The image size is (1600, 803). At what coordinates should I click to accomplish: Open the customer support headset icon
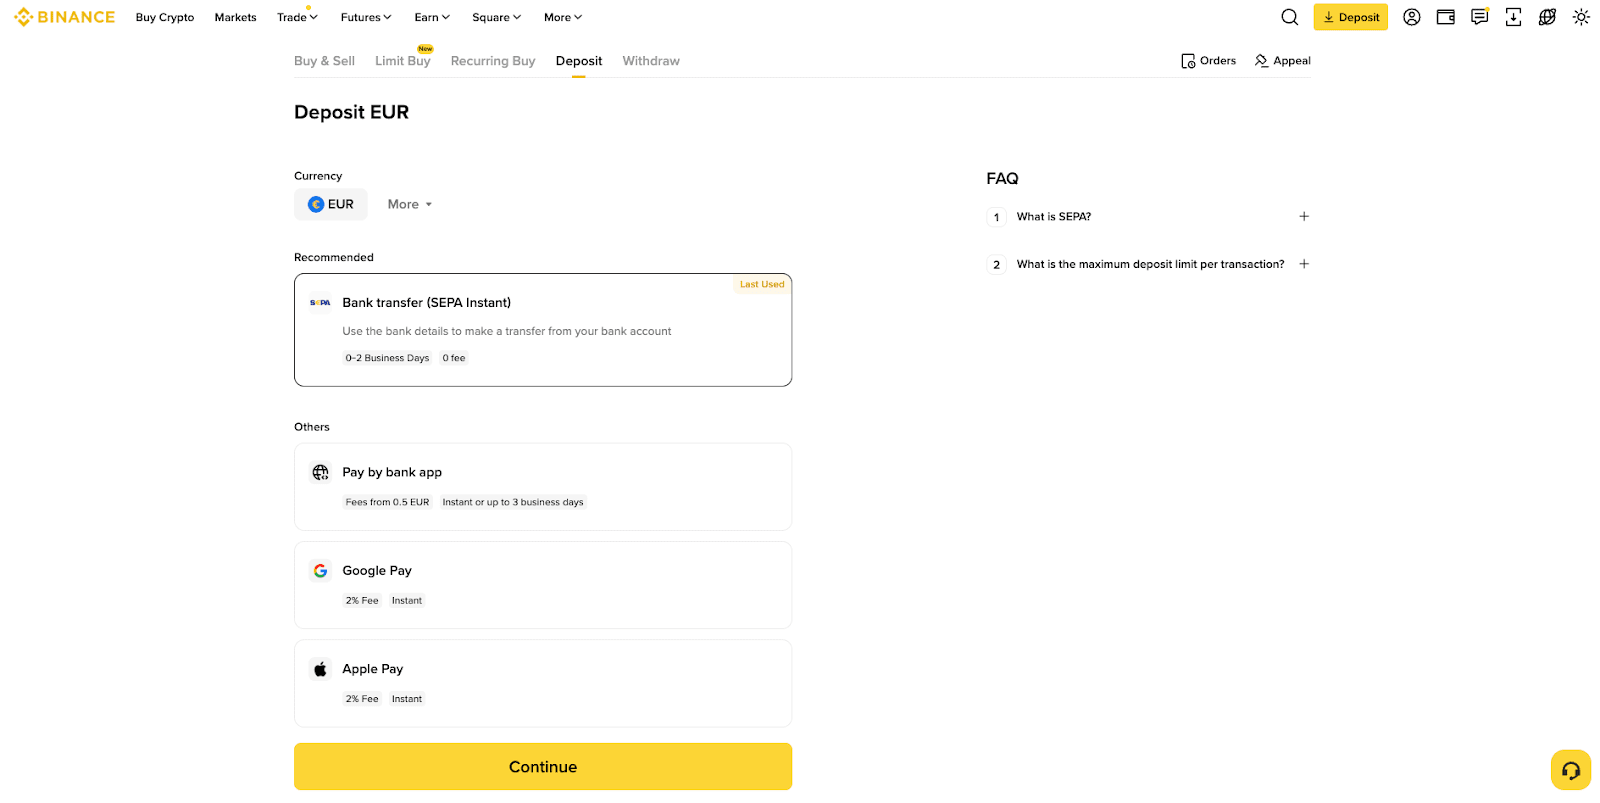1570,770
